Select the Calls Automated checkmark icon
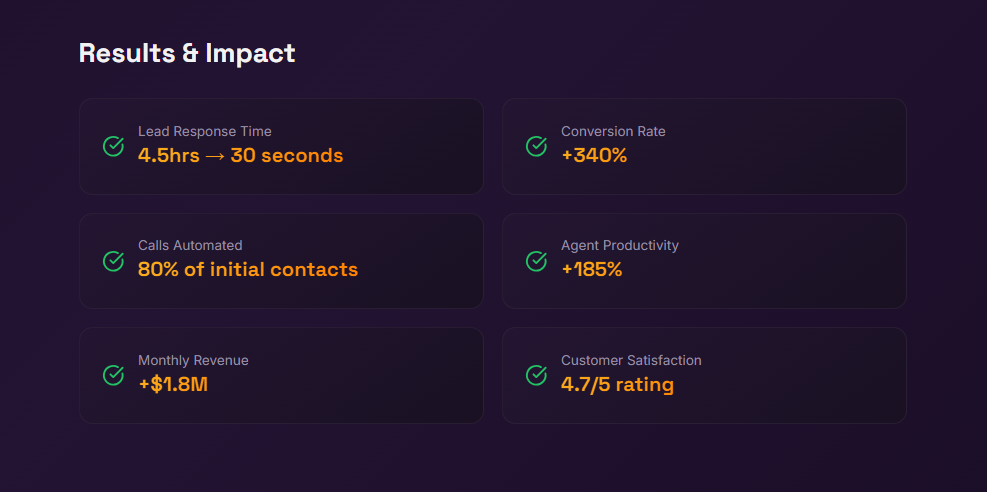This screenshot has height=492, width=987. pyautogui.click(x=114, y=261)
